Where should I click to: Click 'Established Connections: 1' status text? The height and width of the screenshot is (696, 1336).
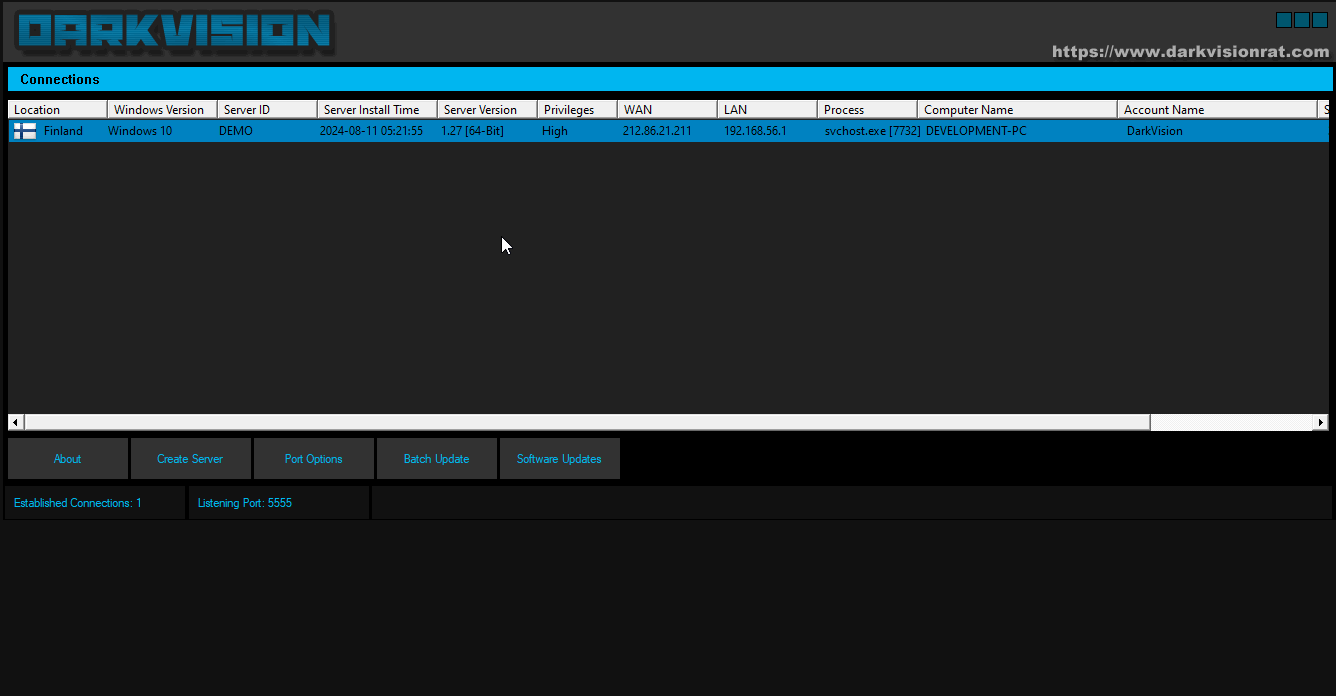click(78, 503)
